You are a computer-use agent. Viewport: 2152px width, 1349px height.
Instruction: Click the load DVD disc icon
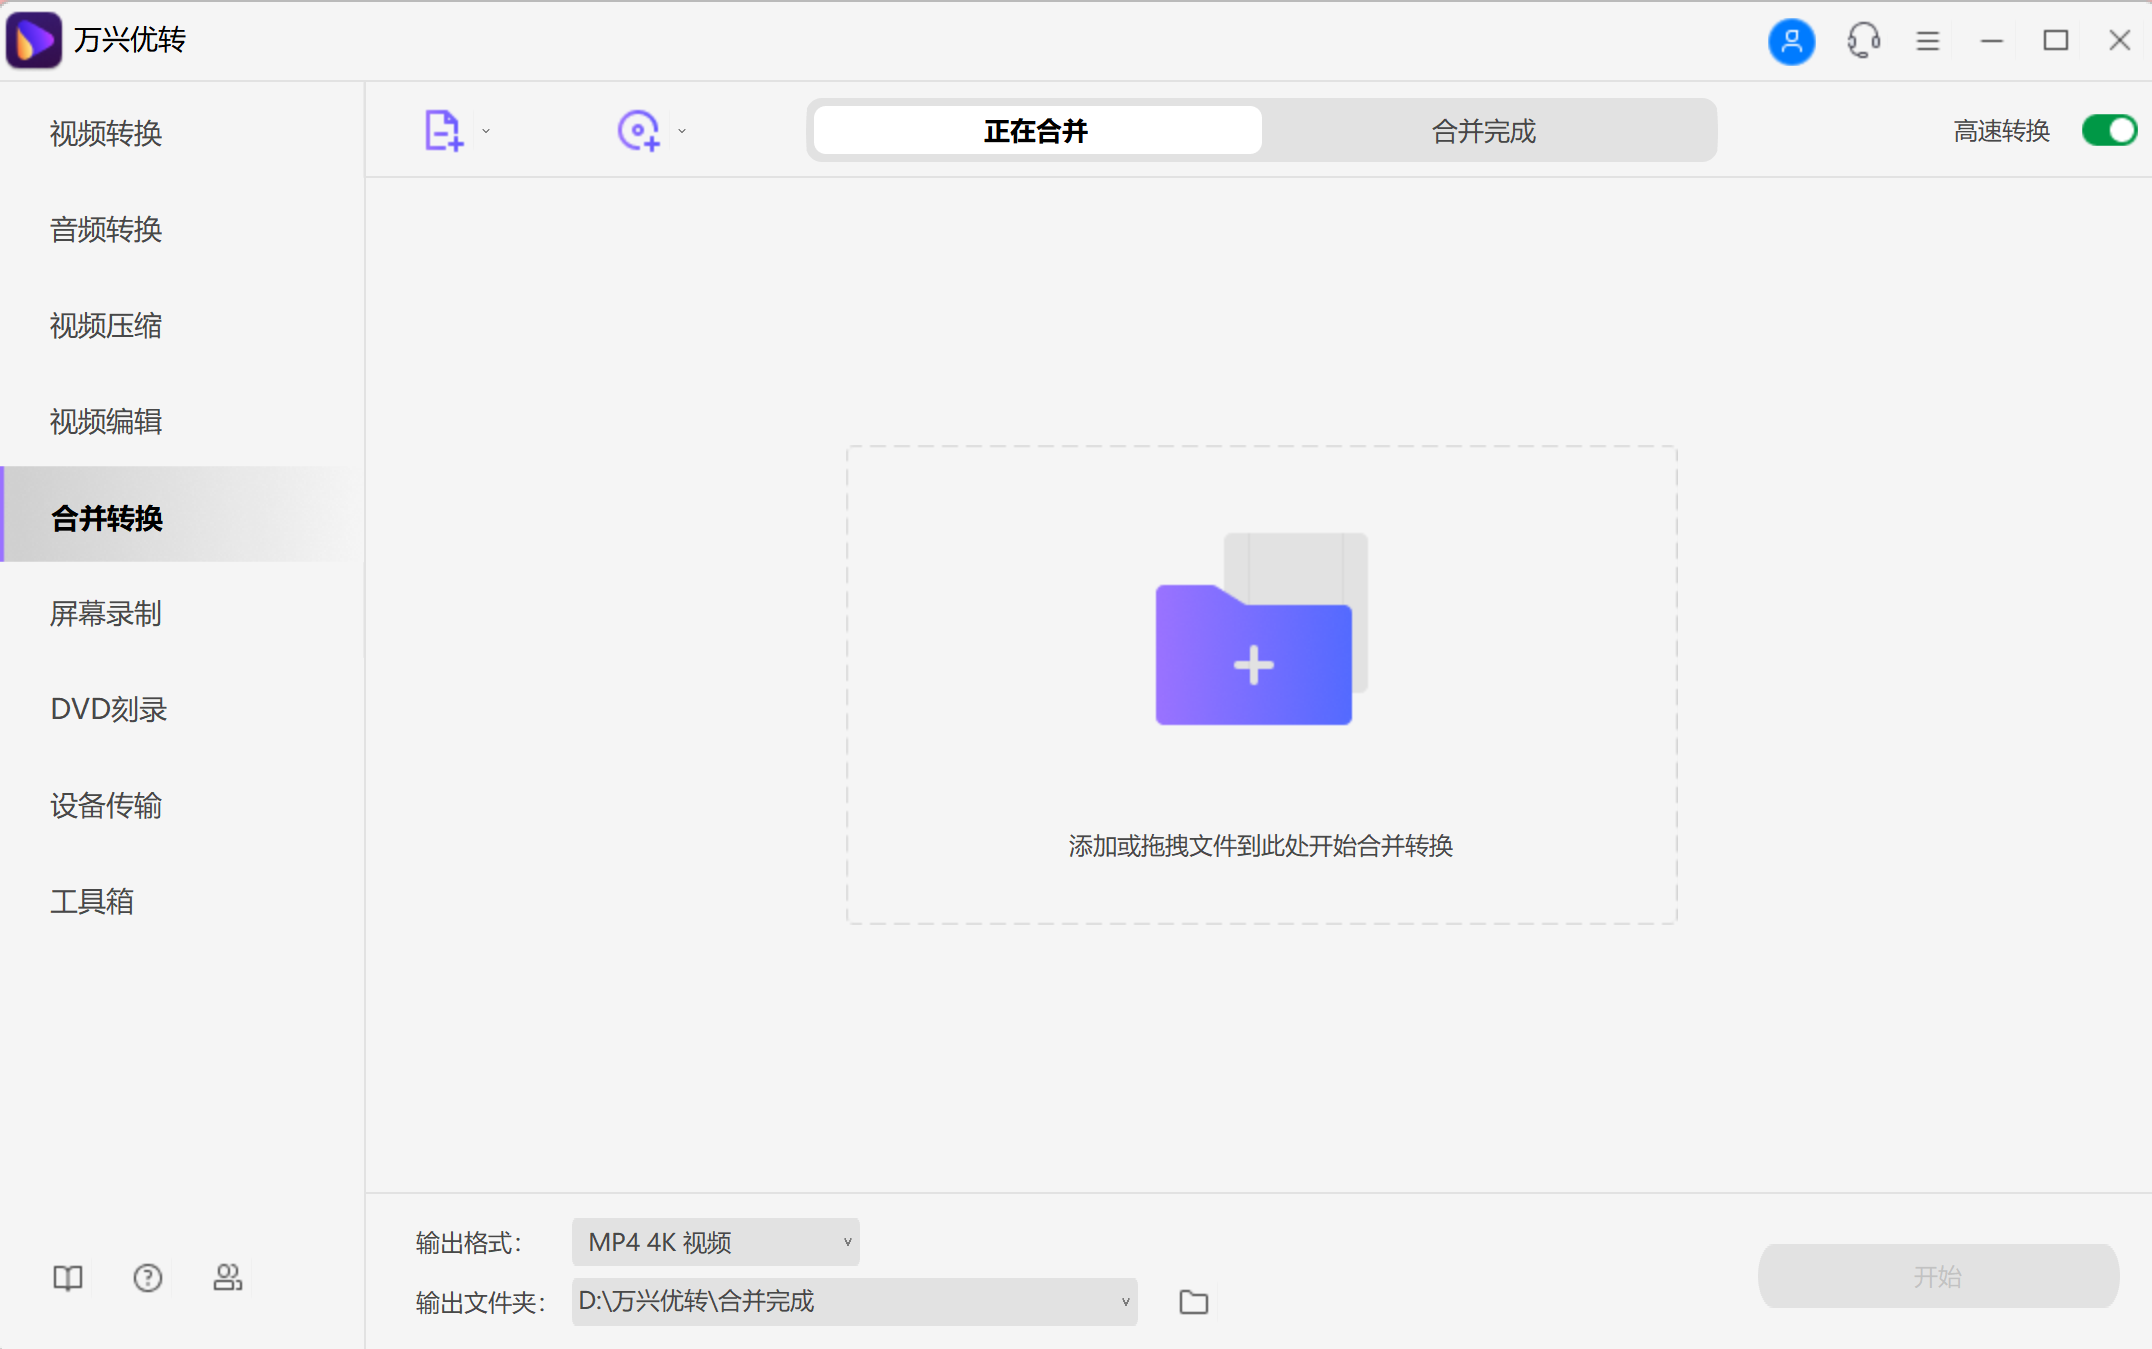pyautogui.click(x=640, y=130)
